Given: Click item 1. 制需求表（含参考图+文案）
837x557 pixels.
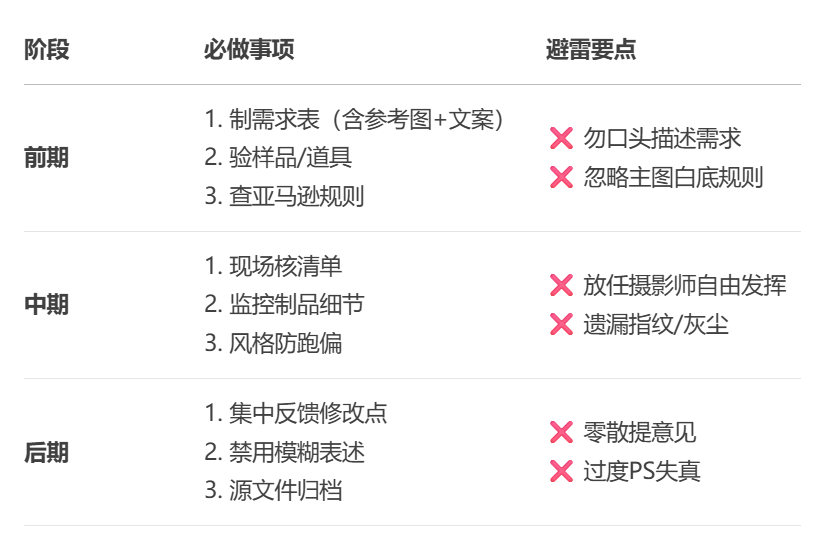Looking at the screenshot, I should click(x=354, y=119).
